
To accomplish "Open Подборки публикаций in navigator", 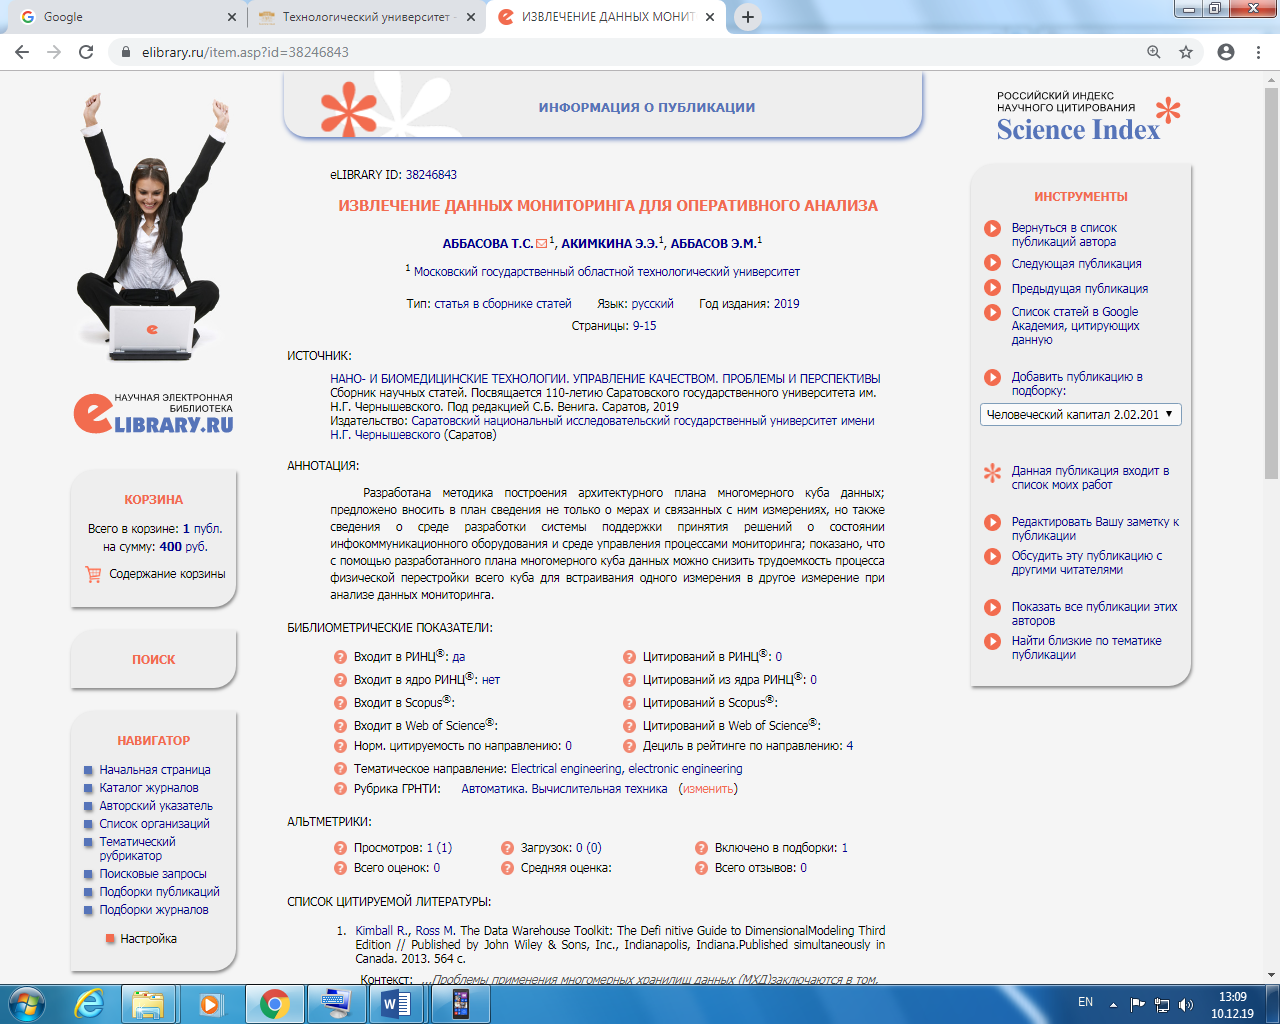I will coord(160,892).
